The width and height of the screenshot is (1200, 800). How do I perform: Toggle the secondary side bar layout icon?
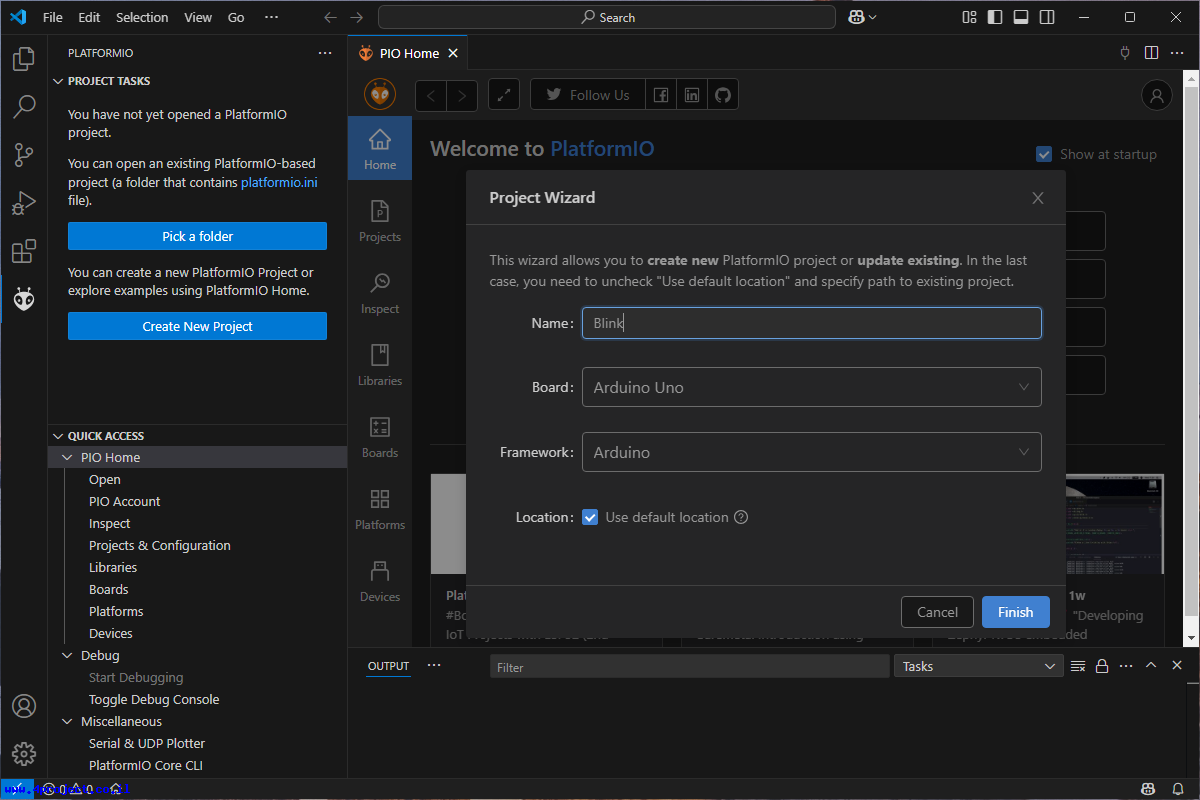1047,17
